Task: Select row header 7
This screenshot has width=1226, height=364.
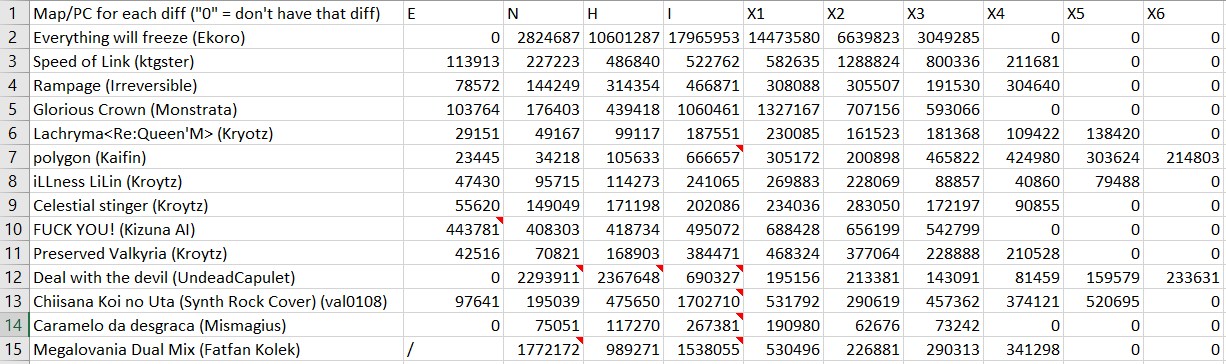Action: 14,157
